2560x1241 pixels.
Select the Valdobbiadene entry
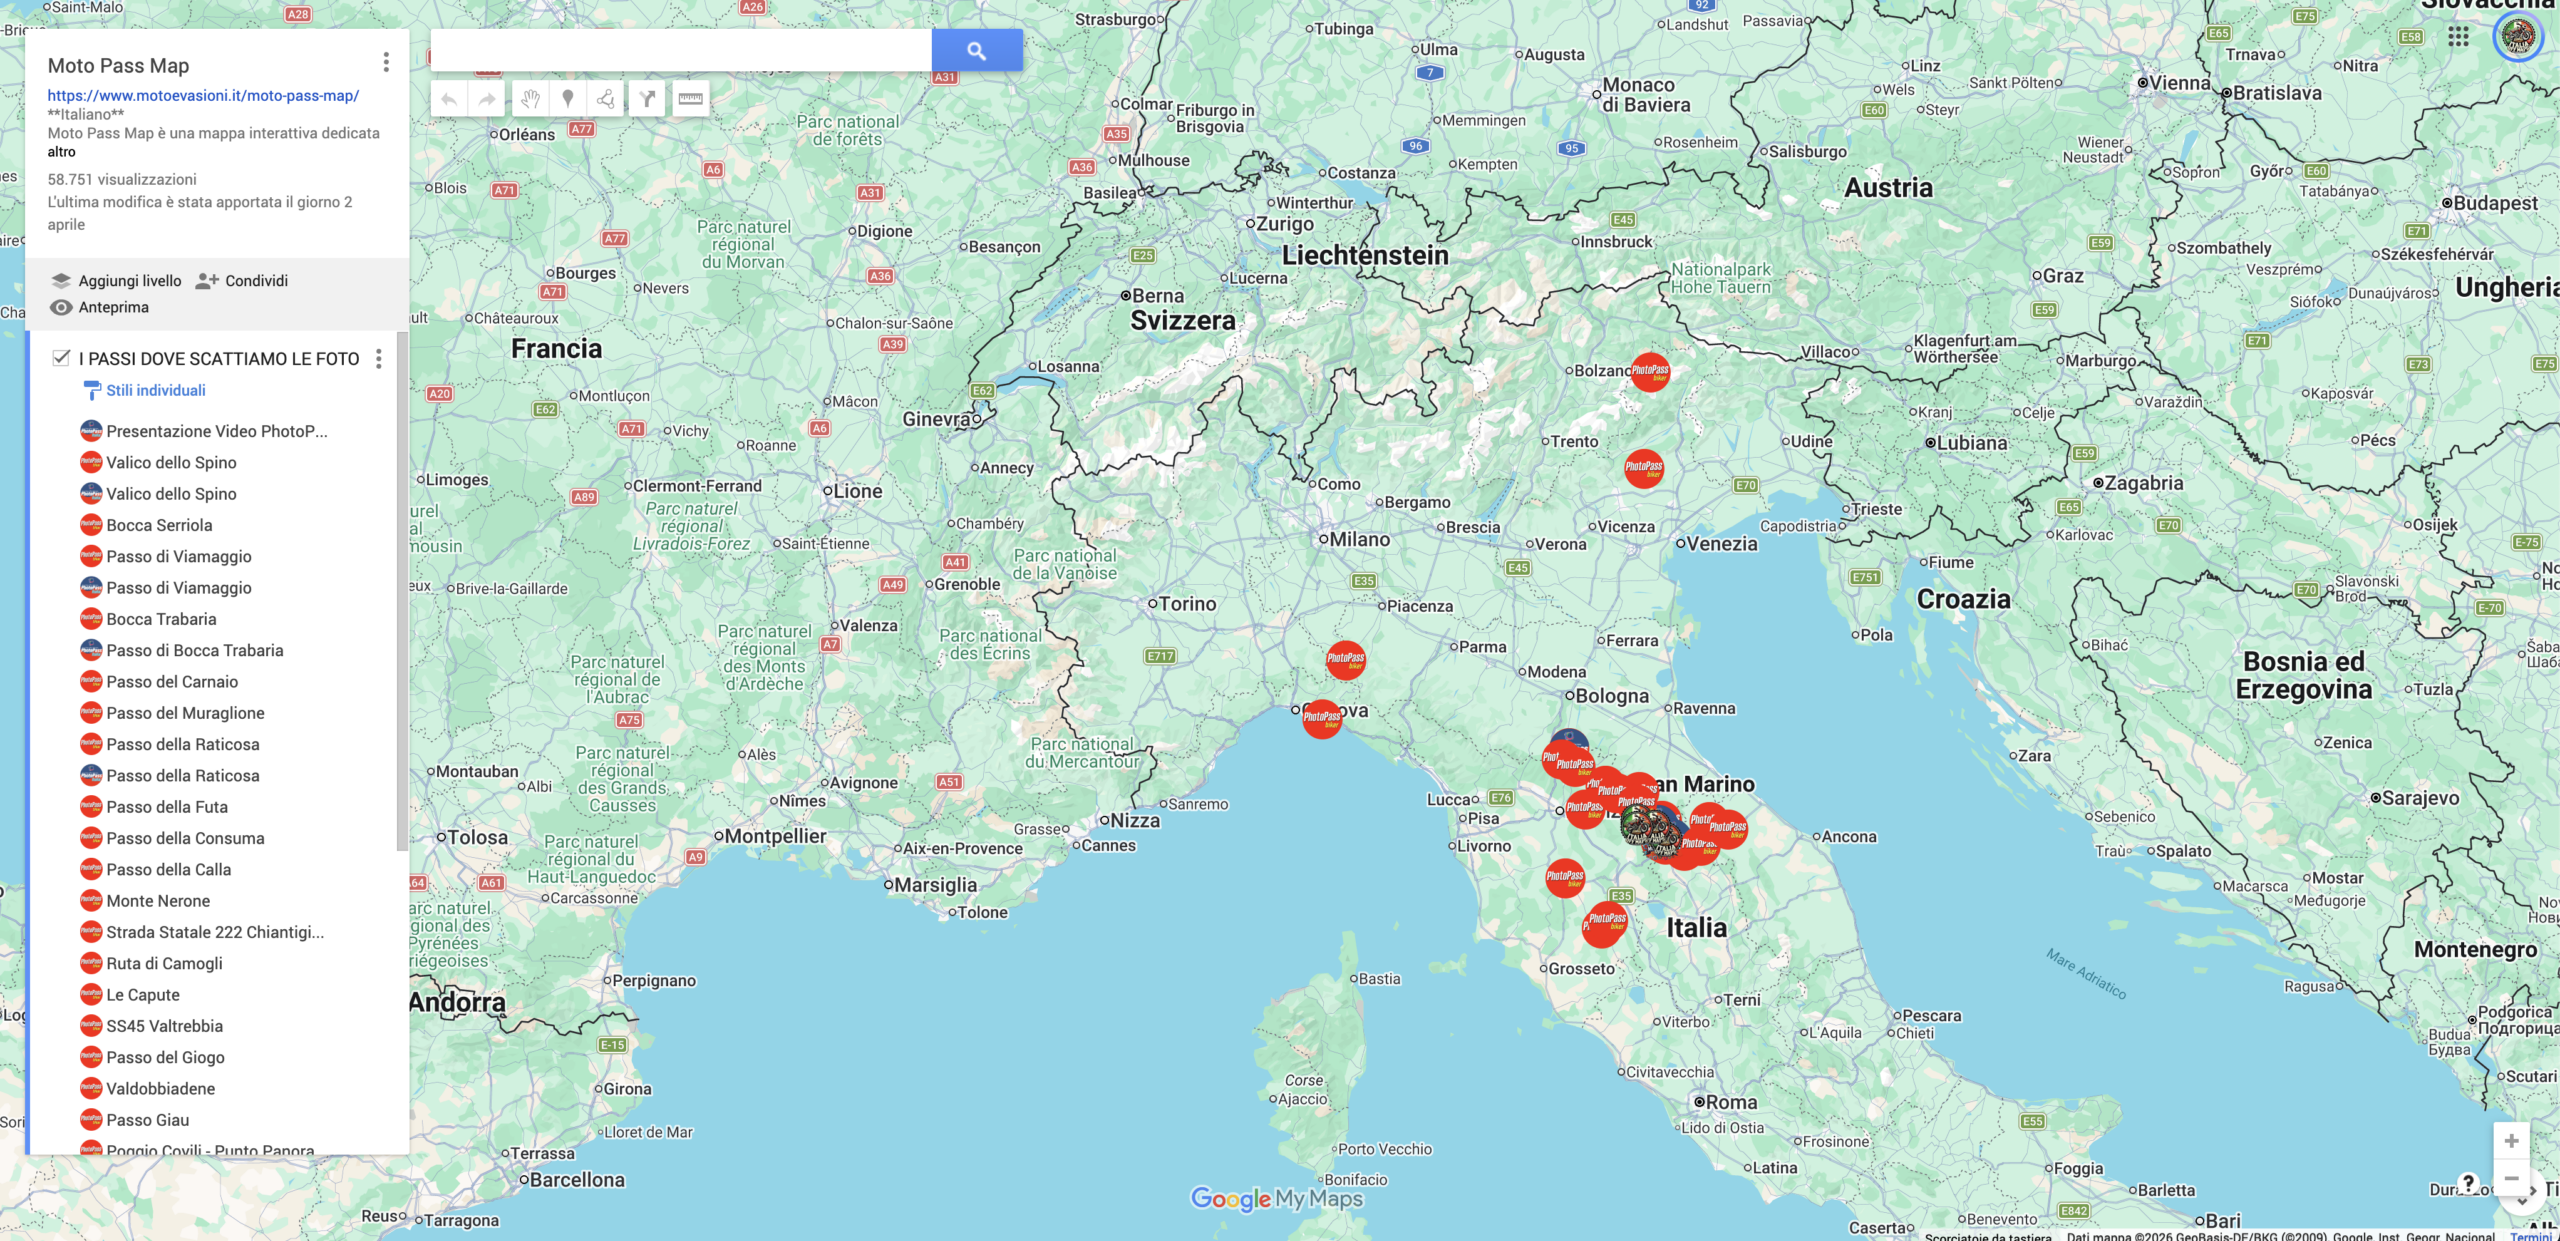pos(160,1089)
